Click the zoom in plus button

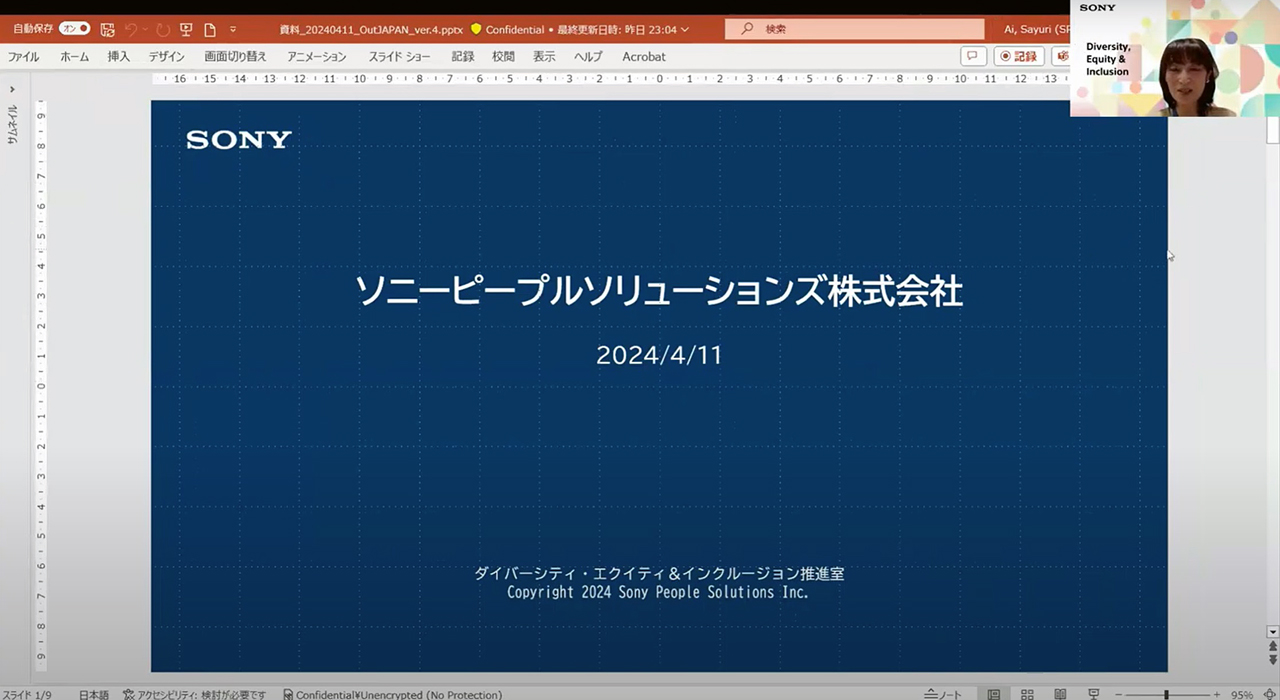tap(1217, 694)
